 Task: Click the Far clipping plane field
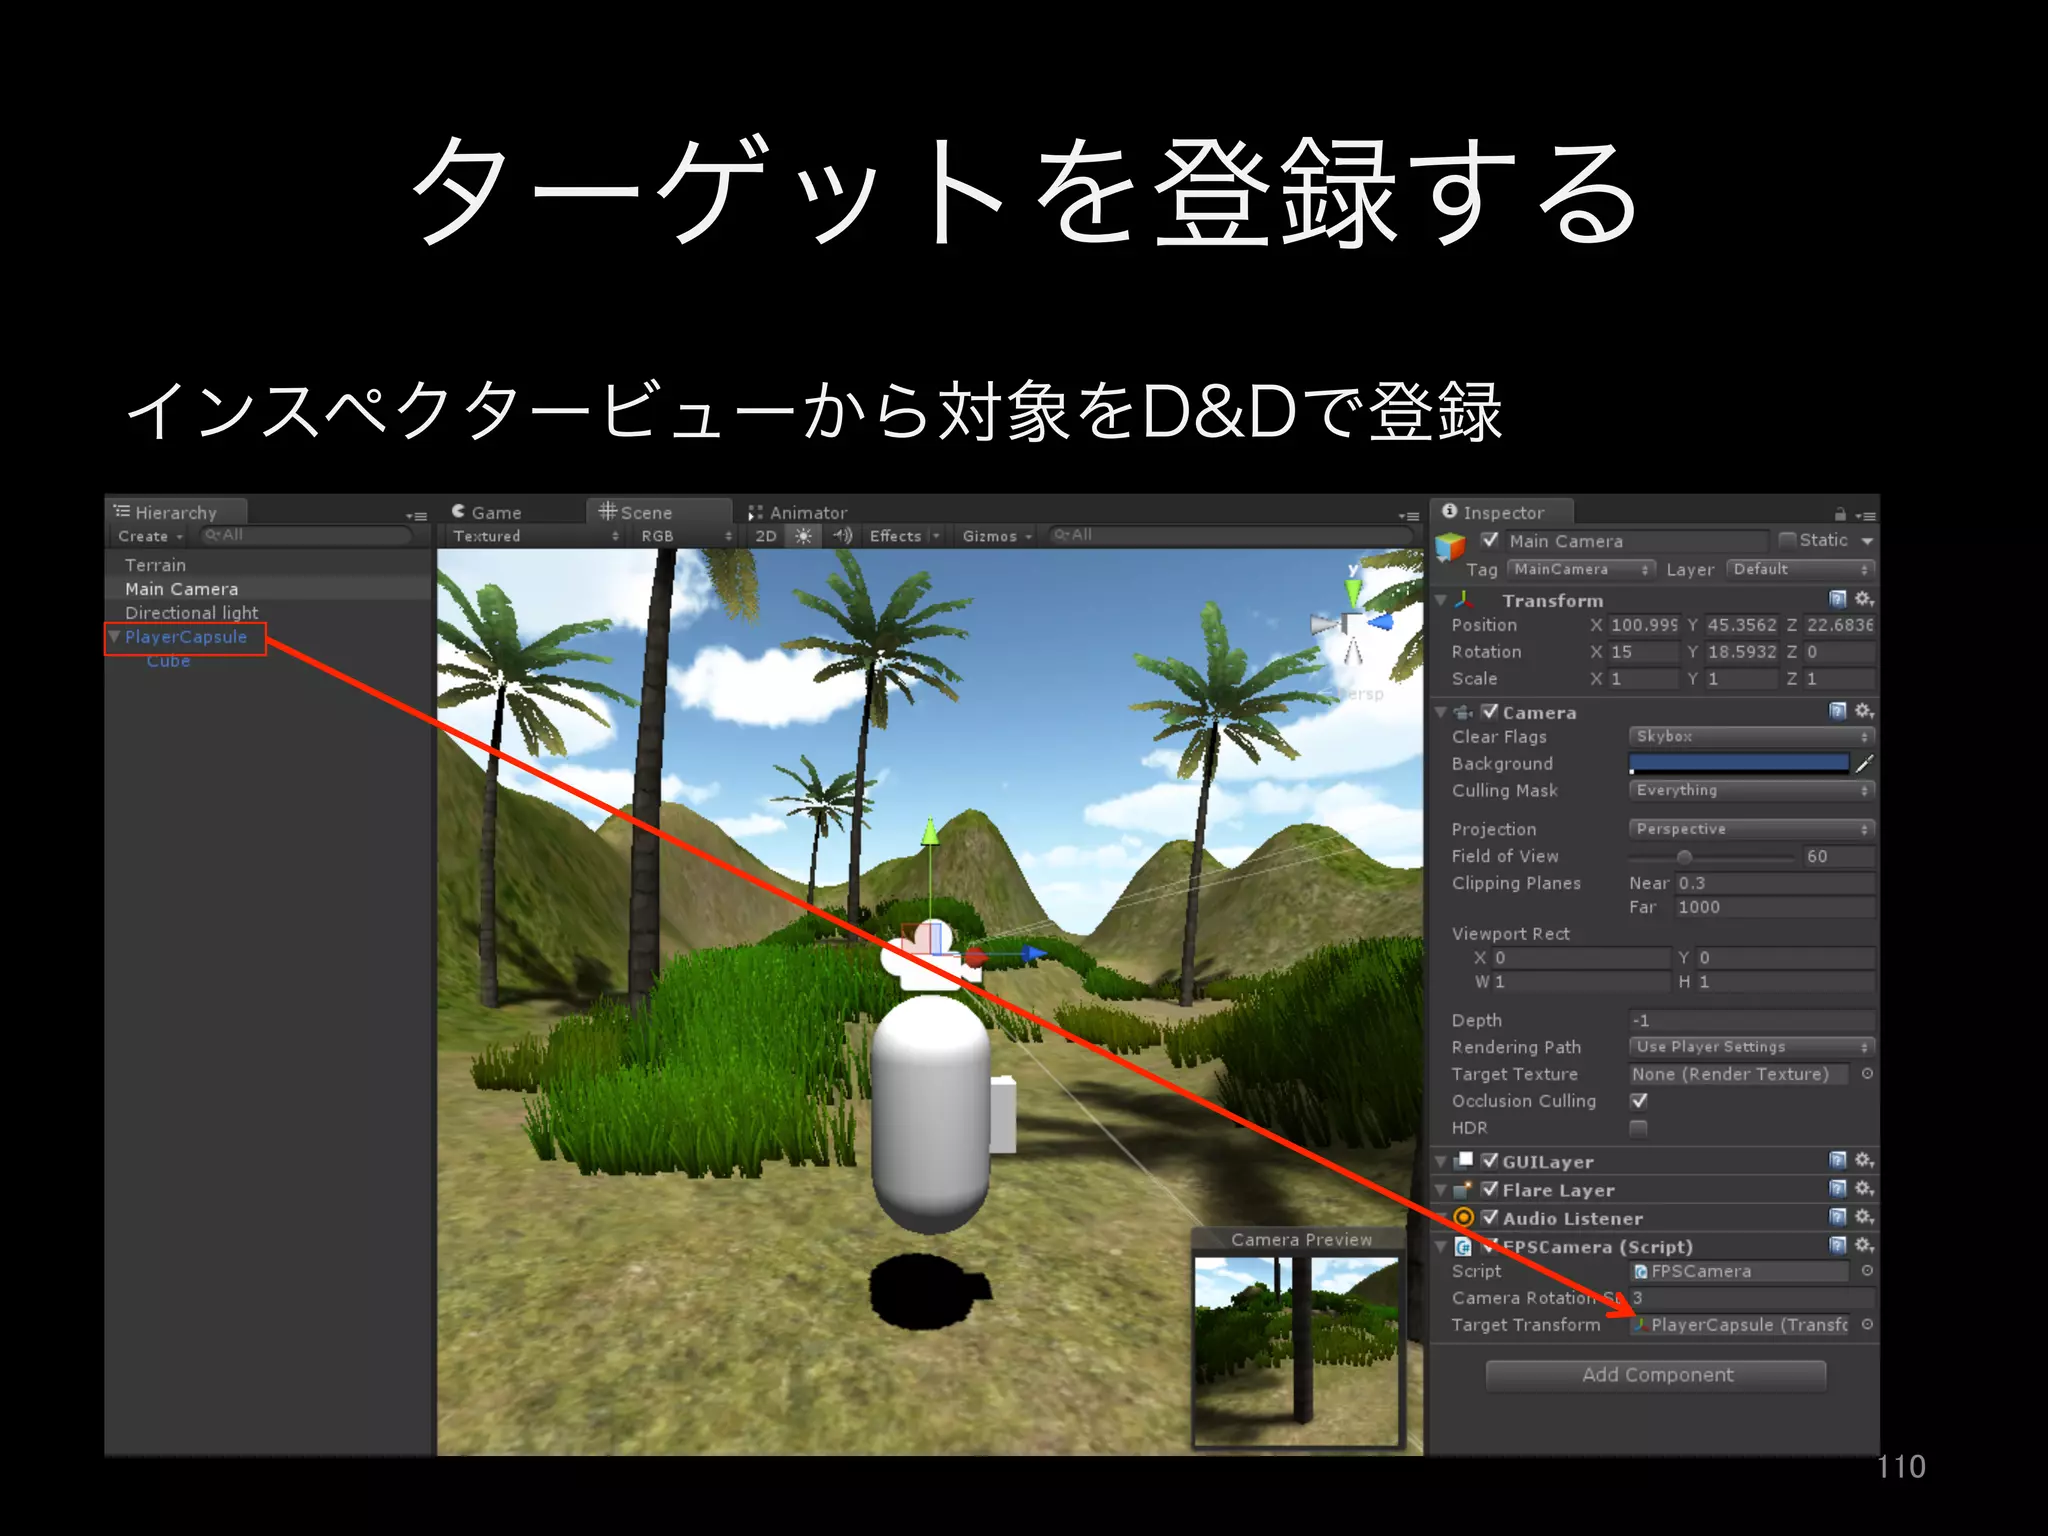pos(1775,907)
